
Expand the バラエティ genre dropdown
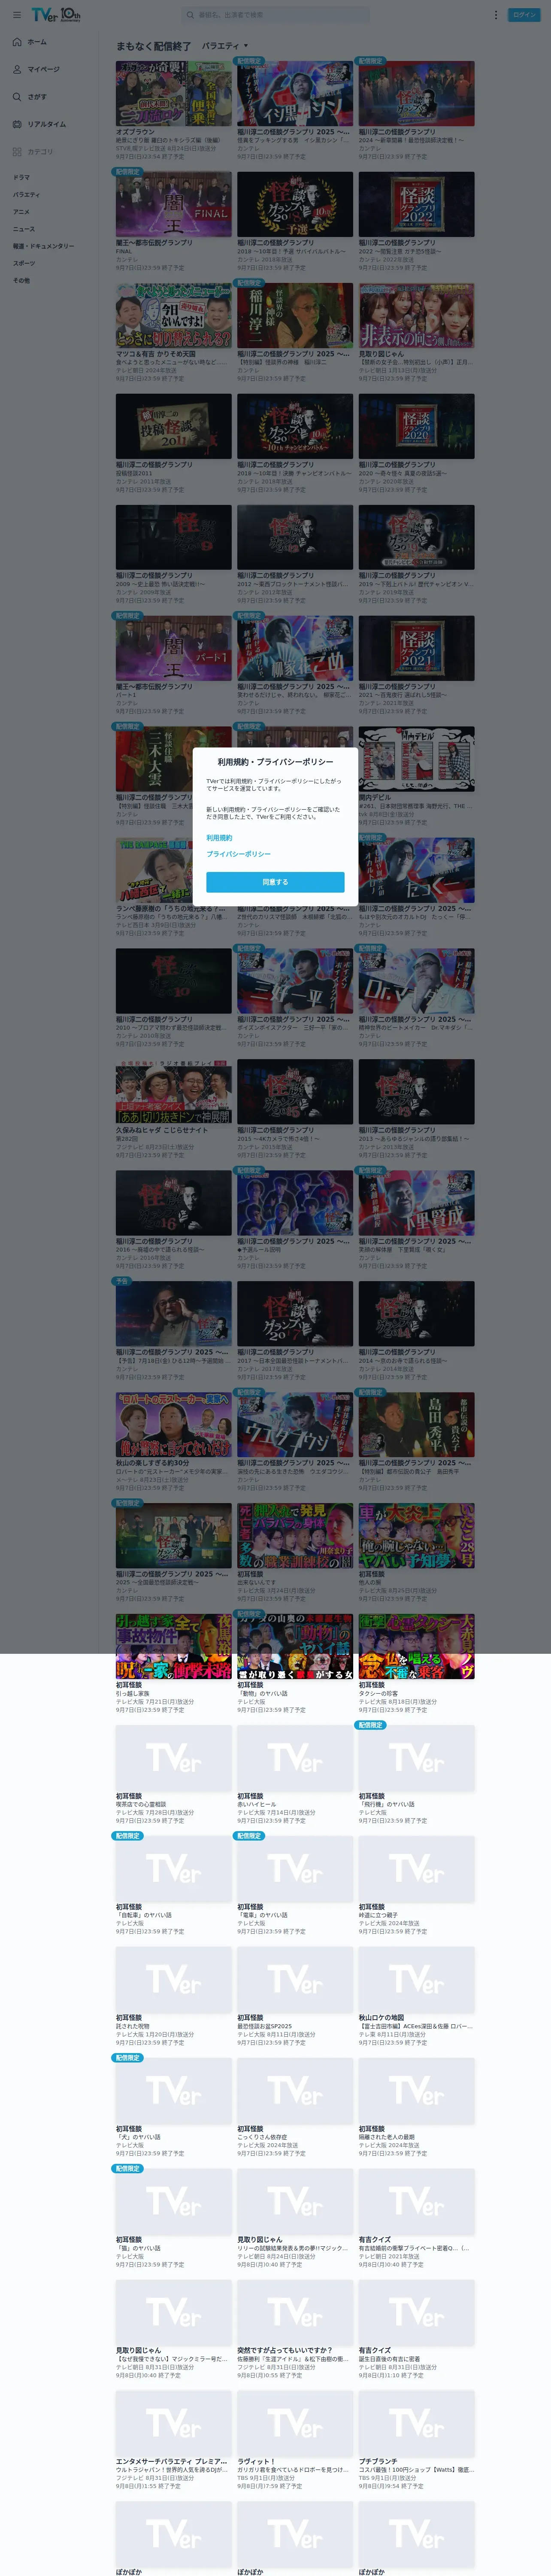[x=225, y=46]
